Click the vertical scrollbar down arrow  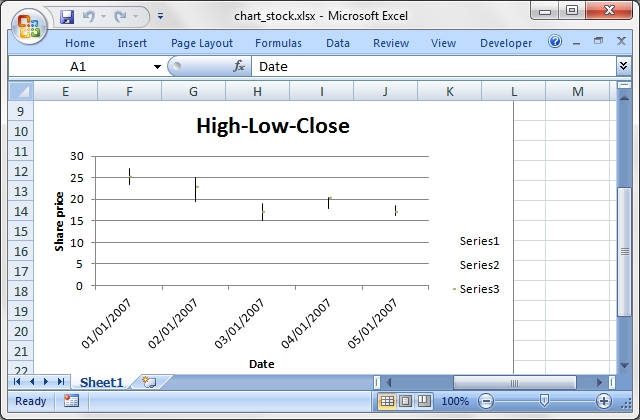coord(624,366)
